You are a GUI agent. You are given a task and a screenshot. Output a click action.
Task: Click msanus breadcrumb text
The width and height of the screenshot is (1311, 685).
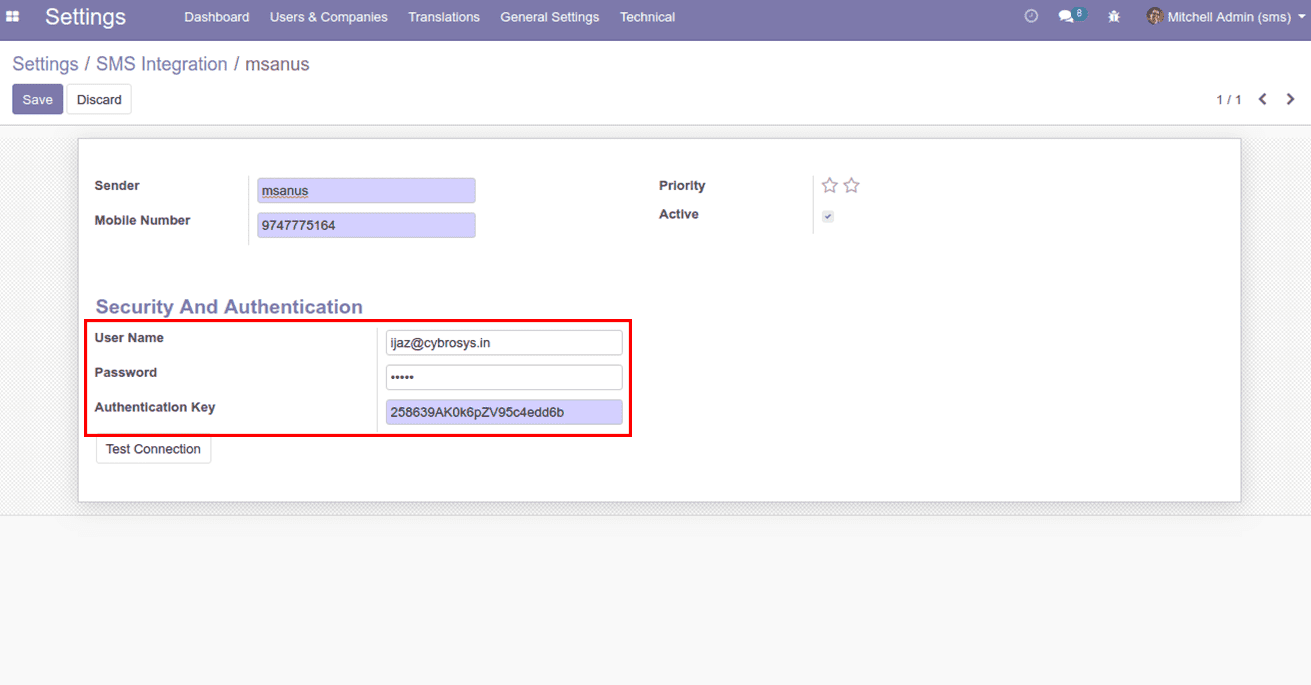coord(277,64)
